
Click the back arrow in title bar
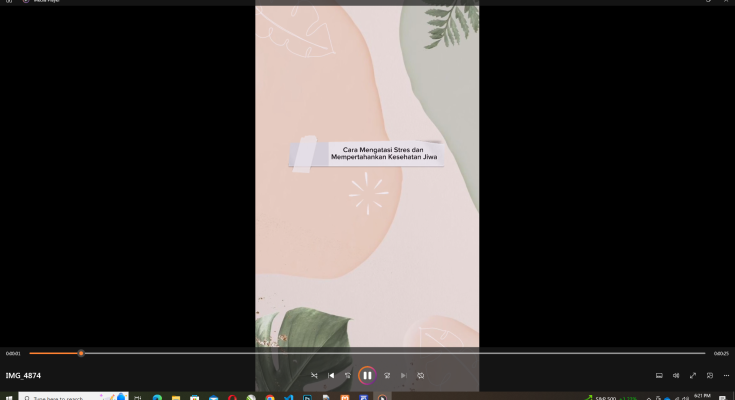coord(9,1)
